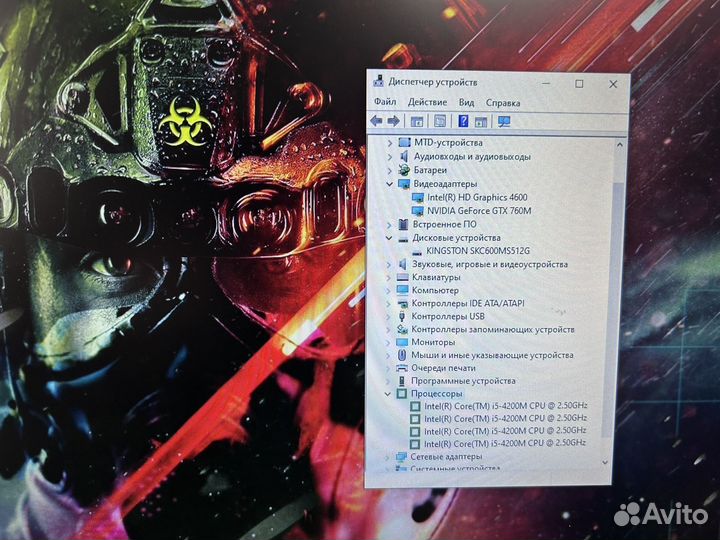This screenshot has height=540, width=720.
Task: Click the Device Manager title bar icon
Action: 378,81
